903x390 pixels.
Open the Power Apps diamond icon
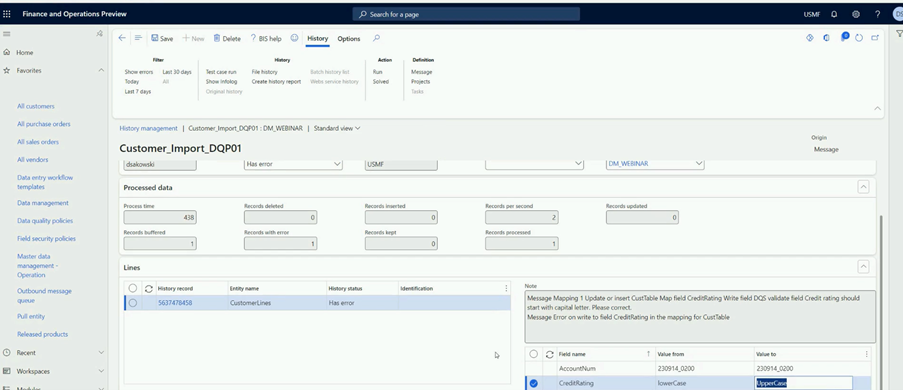click(809, 38)
